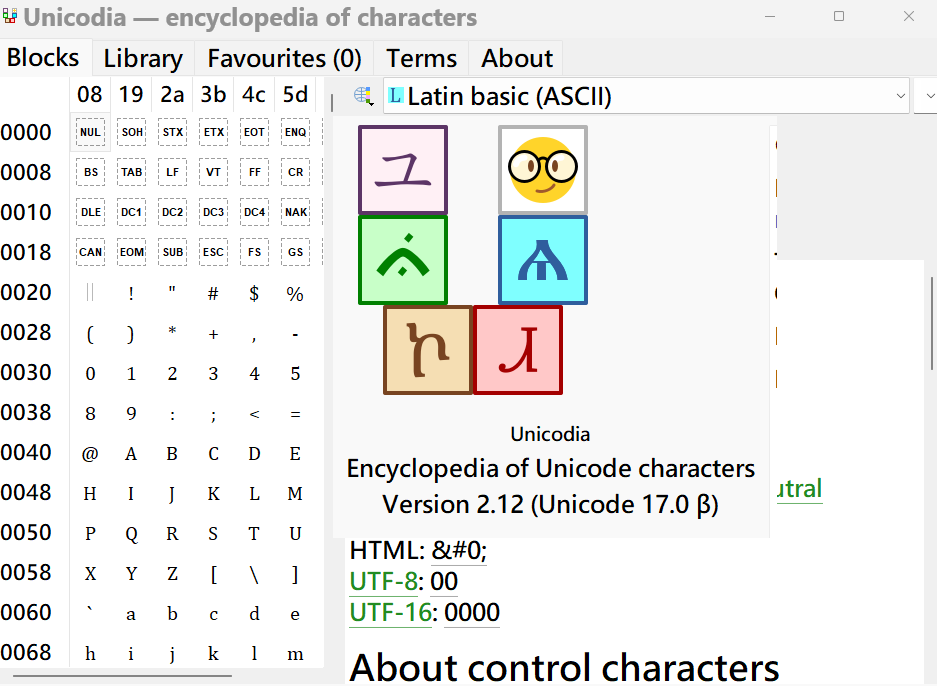Open the Library tab
The image size is (937, 686).
(143, 59)
